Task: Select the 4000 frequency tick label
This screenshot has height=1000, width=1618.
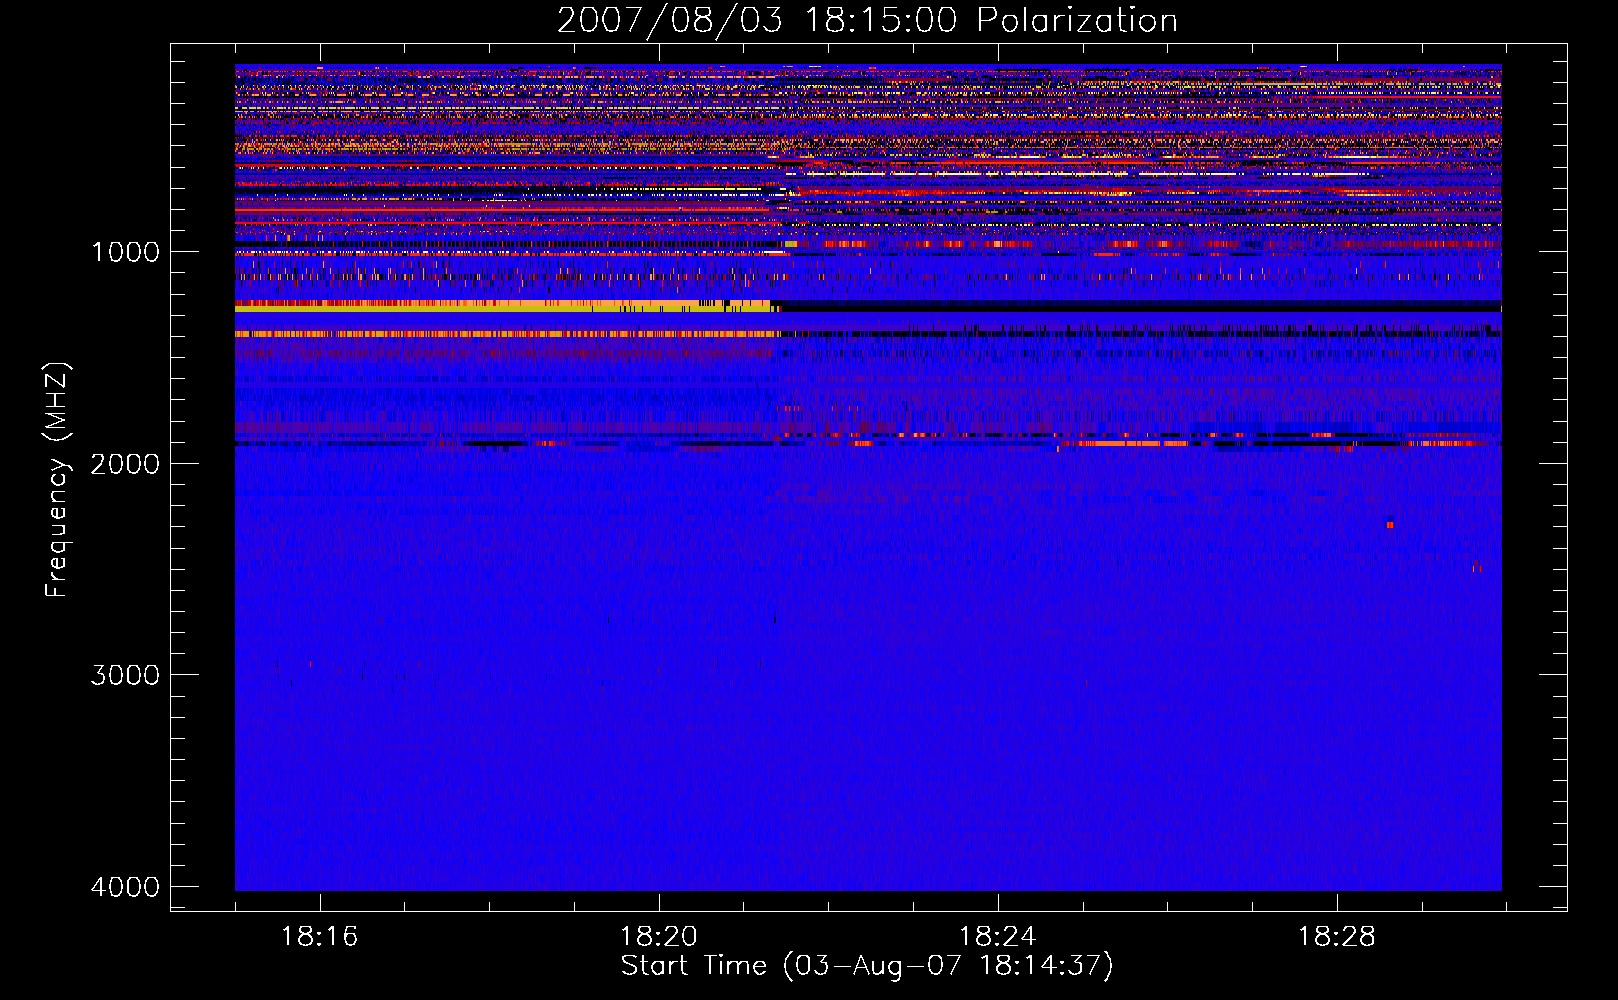Action: [125, 887]
